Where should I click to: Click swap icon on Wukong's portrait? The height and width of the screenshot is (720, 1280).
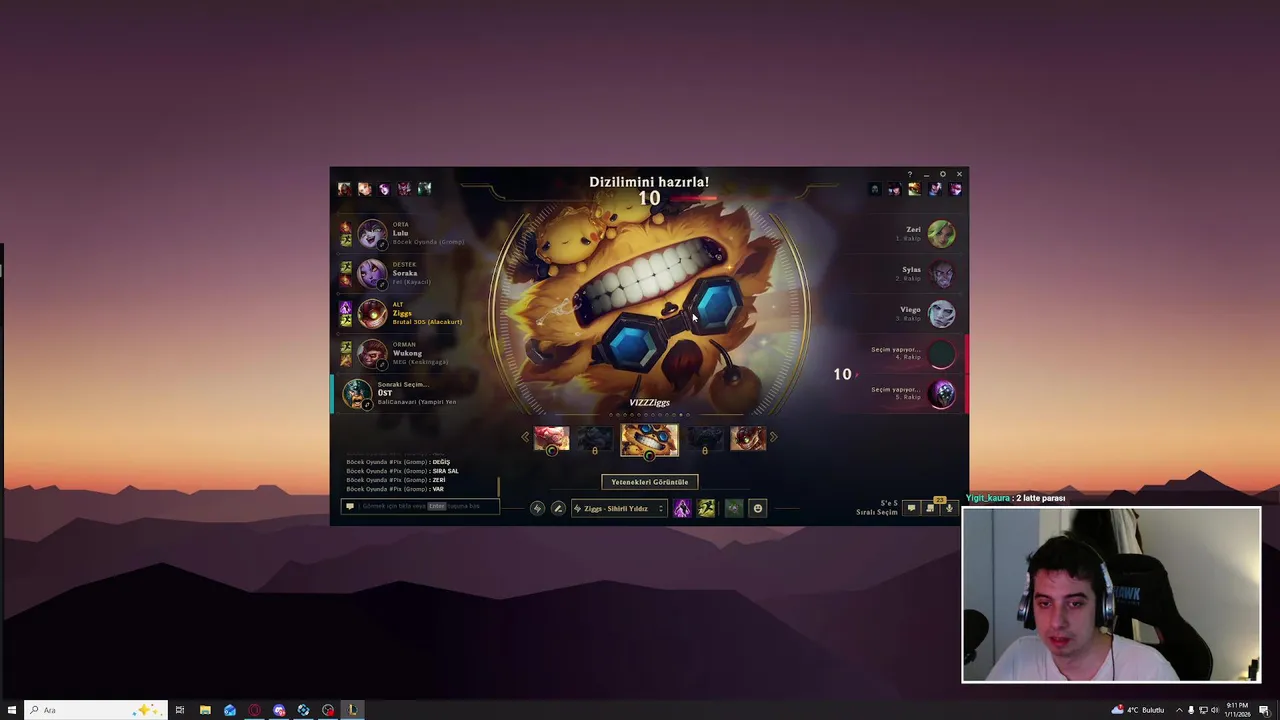382,365
